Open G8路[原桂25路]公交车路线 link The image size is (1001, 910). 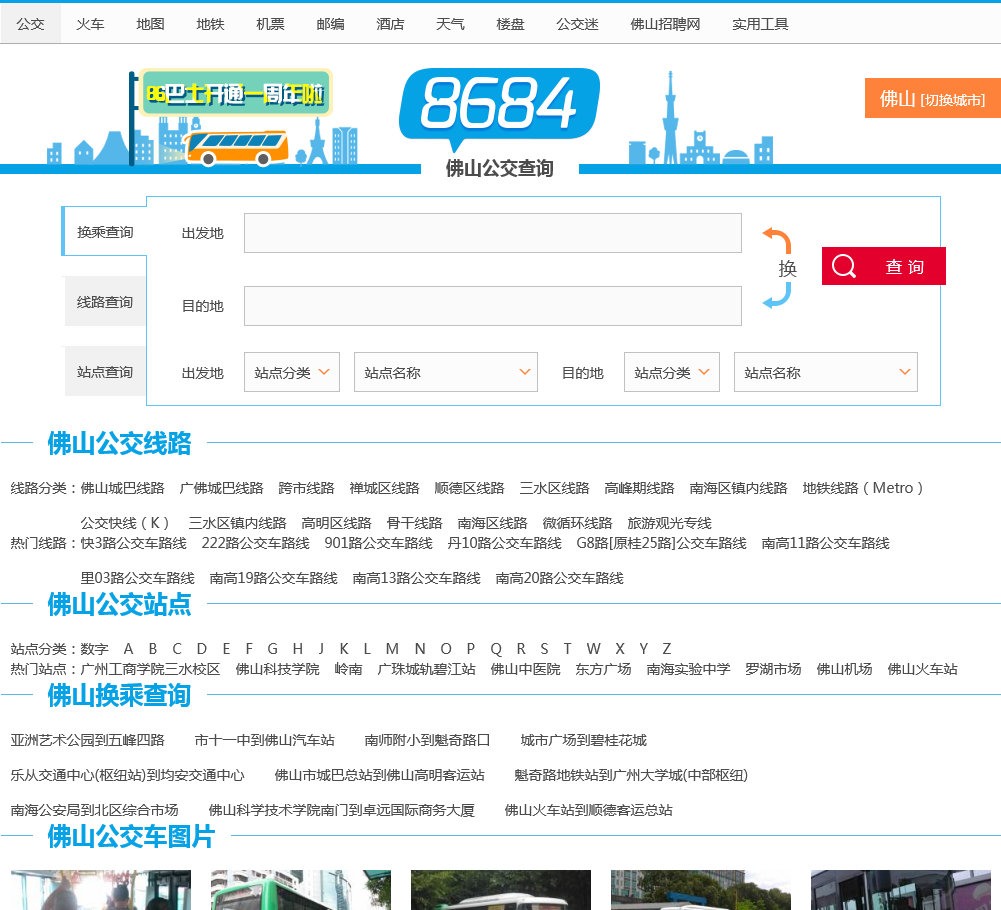click(x=661, y=543)
